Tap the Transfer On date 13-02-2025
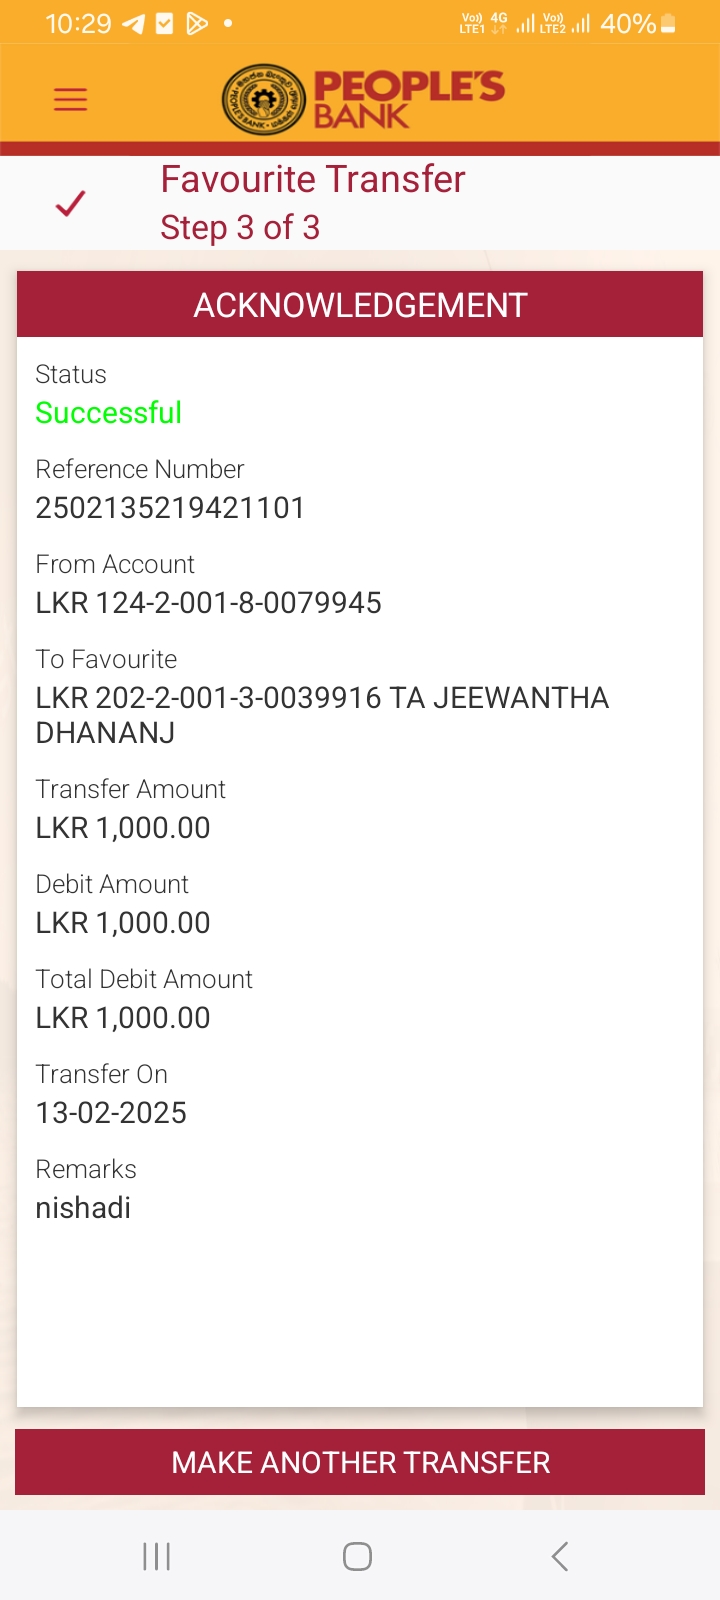This screenshot has width=720, height=1600. (111, 1113)
